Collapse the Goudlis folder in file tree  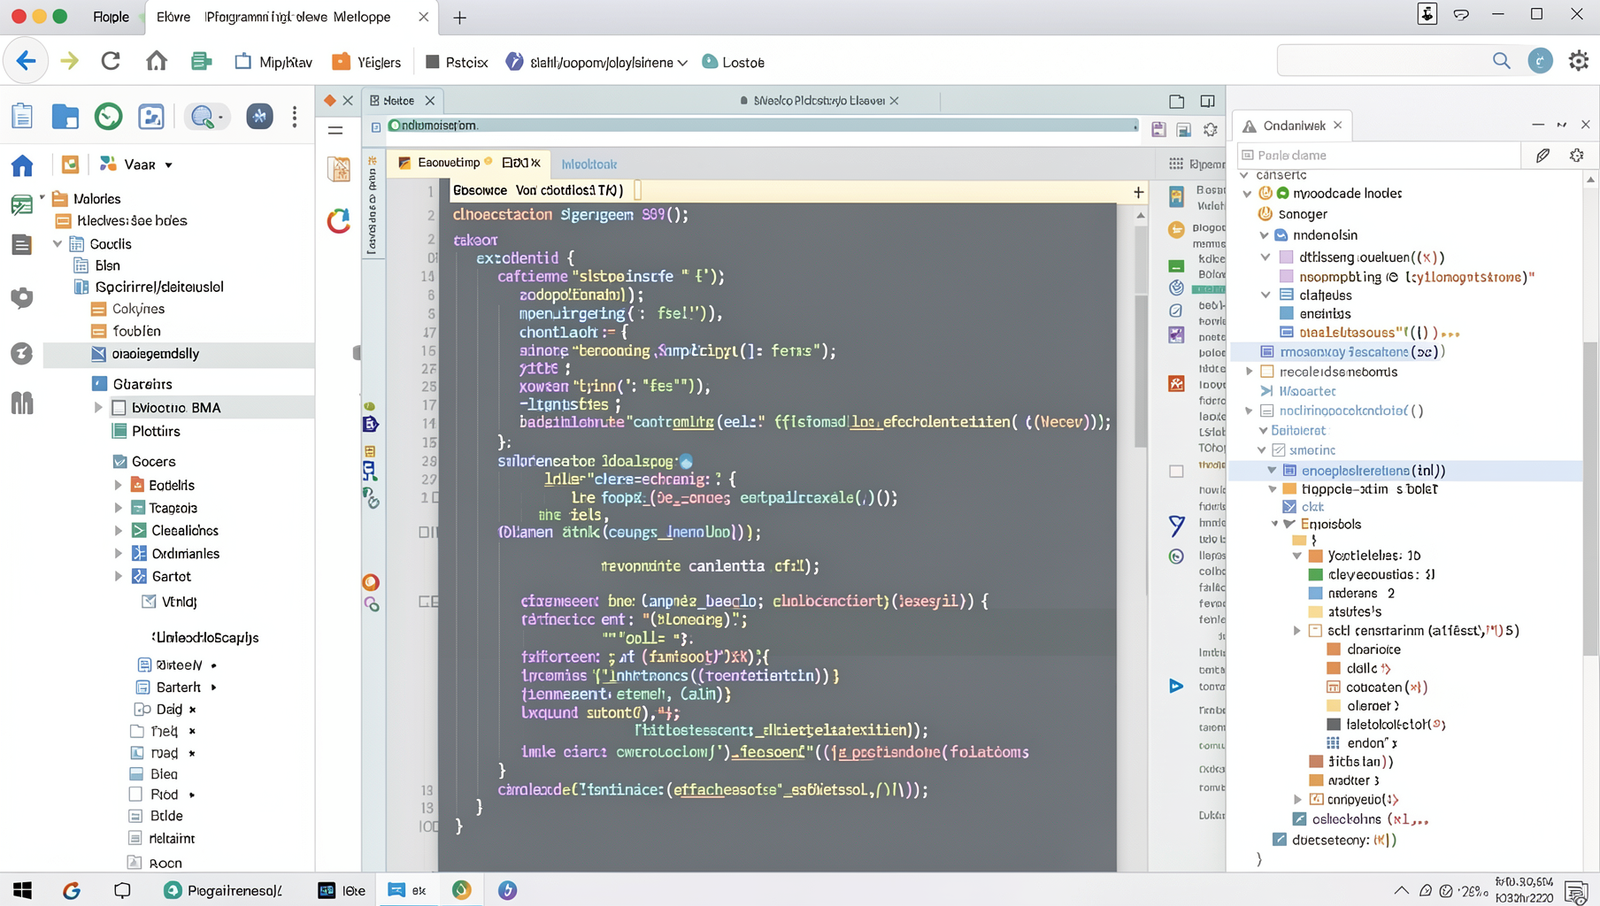click(57, 244)
